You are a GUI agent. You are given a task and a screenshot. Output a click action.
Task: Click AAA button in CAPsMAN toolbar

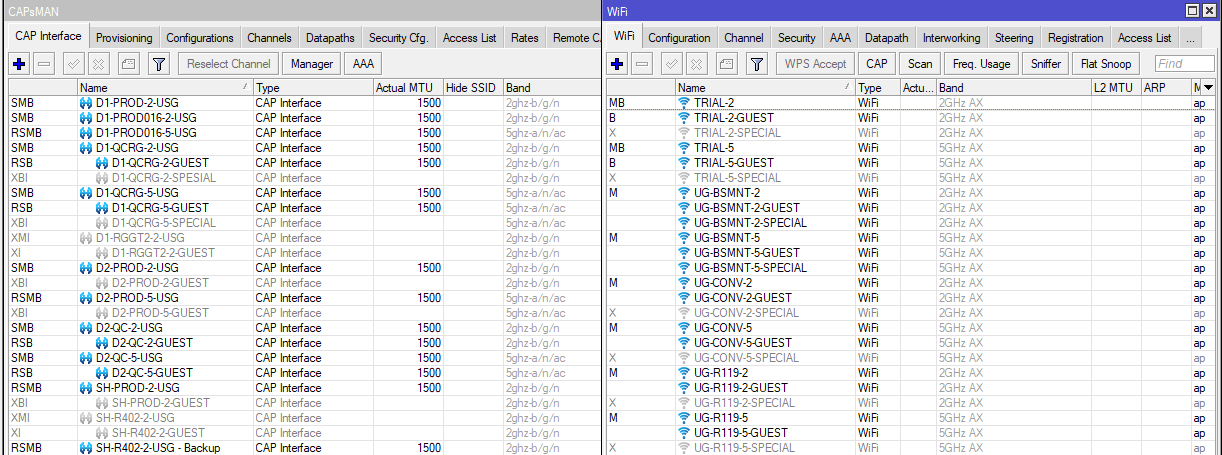(362, 64)
